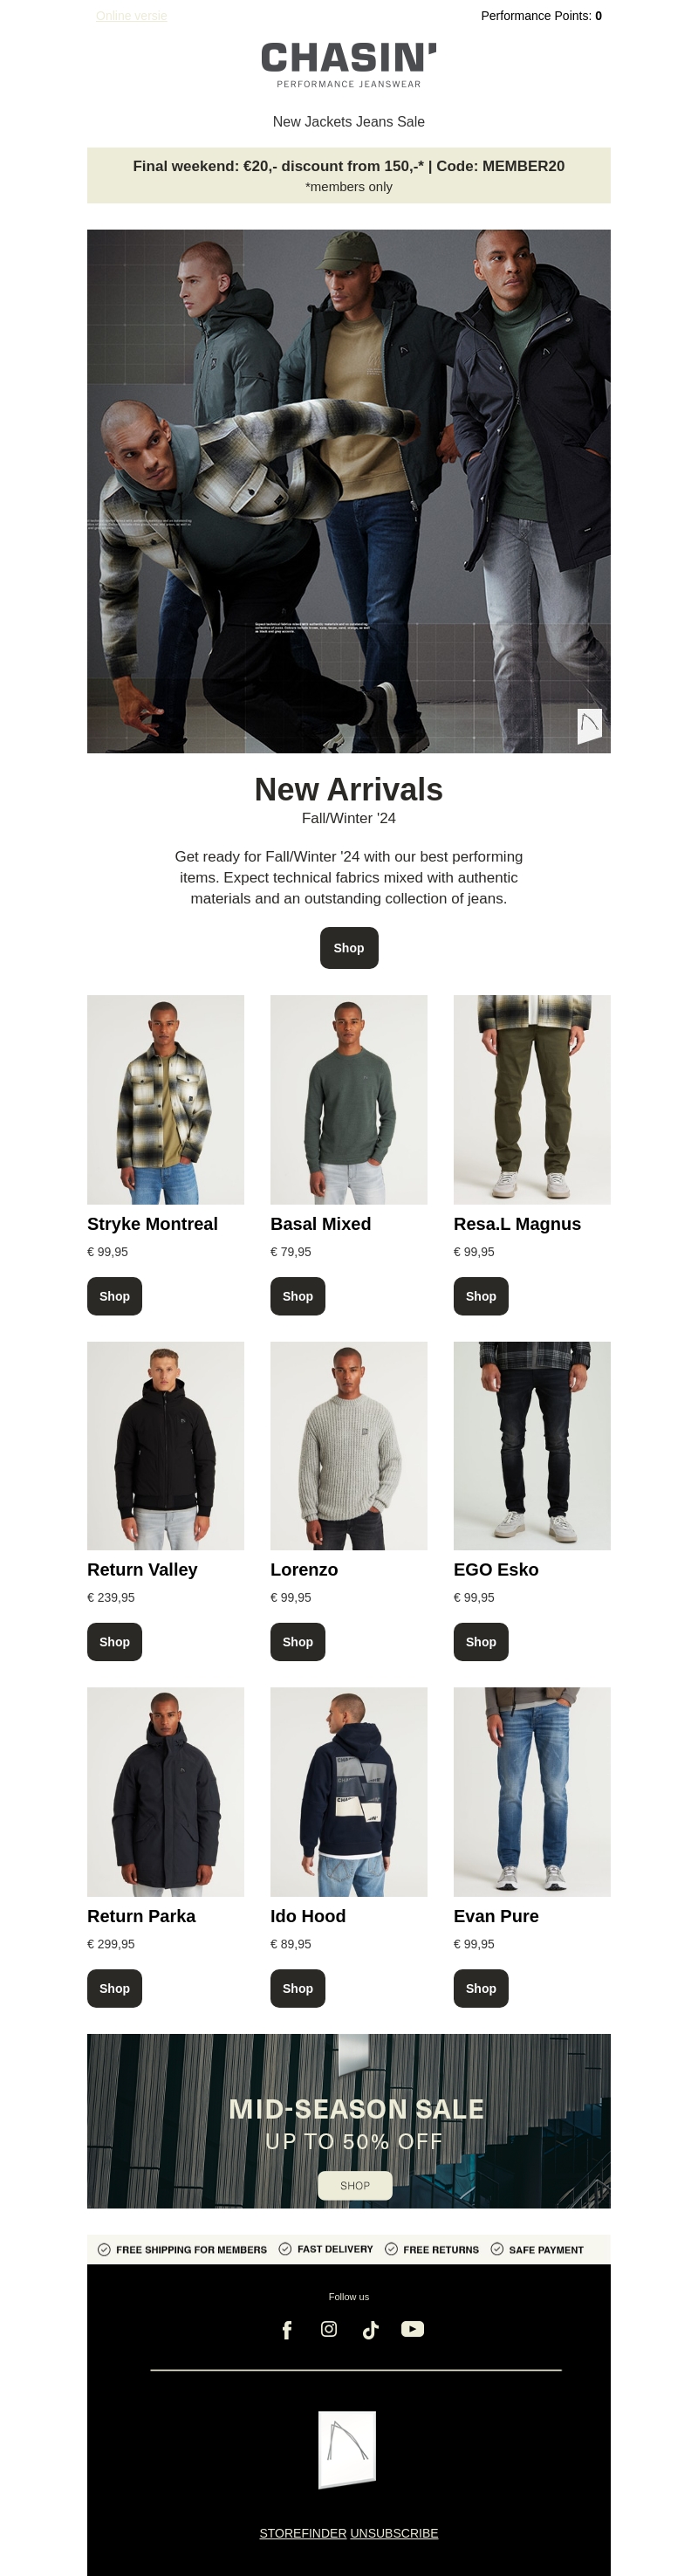Open the TikTok icon in footer
This screenshot has height=2576, width=698.
(x=371, y=2330)
